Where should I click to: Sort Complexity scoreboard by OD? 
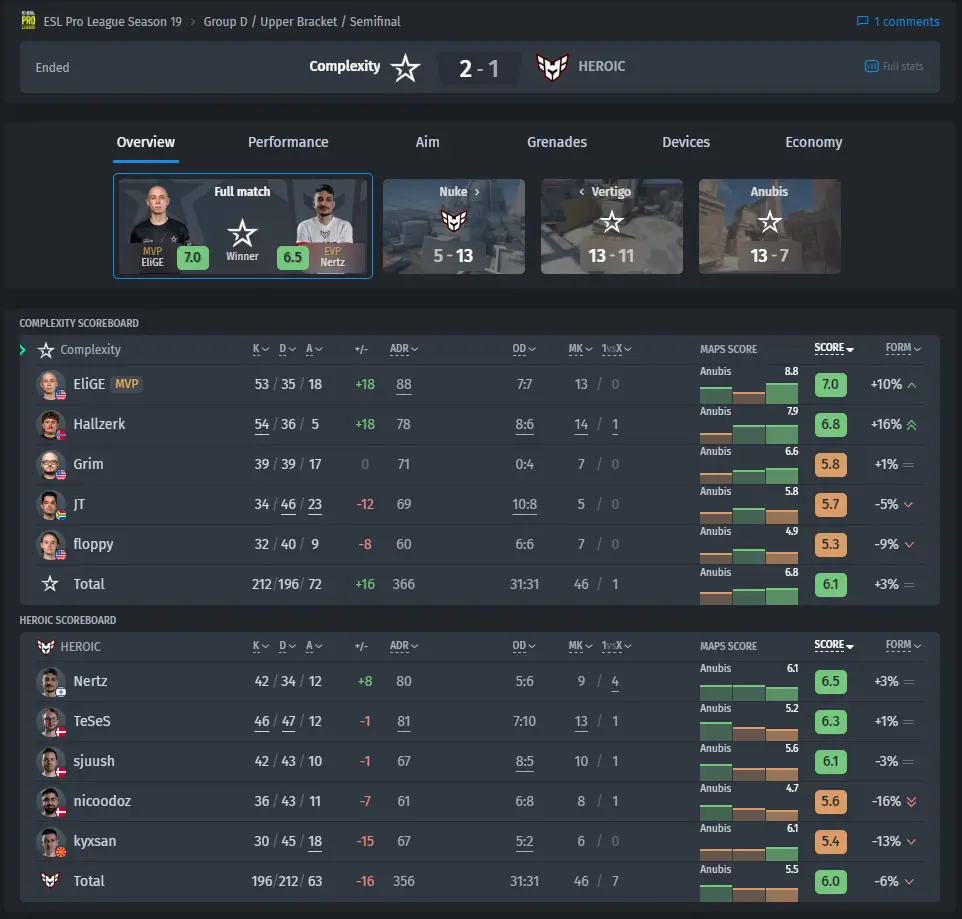524,349
